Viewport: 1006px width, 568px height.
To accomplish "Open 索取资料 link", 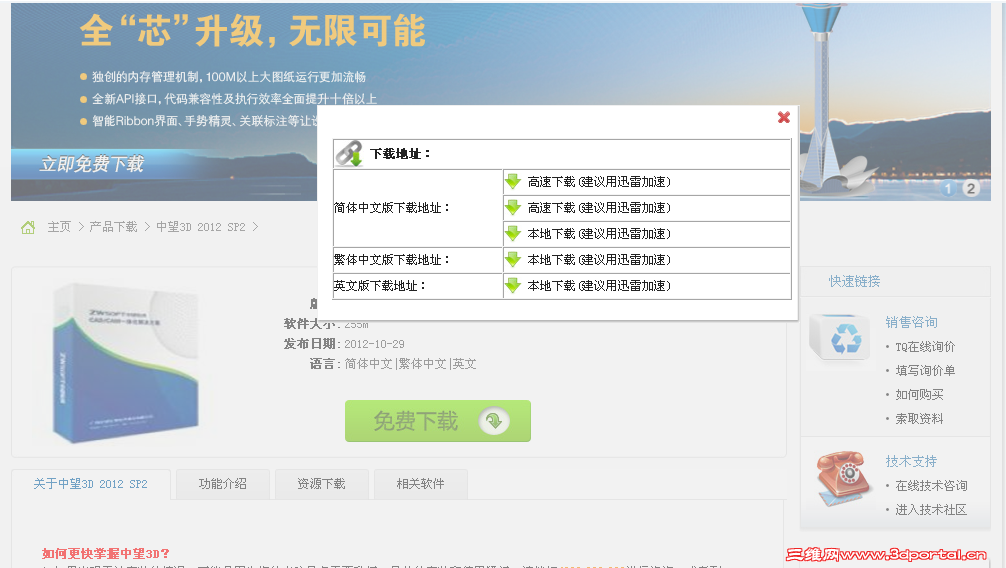I will coord(919,419).
